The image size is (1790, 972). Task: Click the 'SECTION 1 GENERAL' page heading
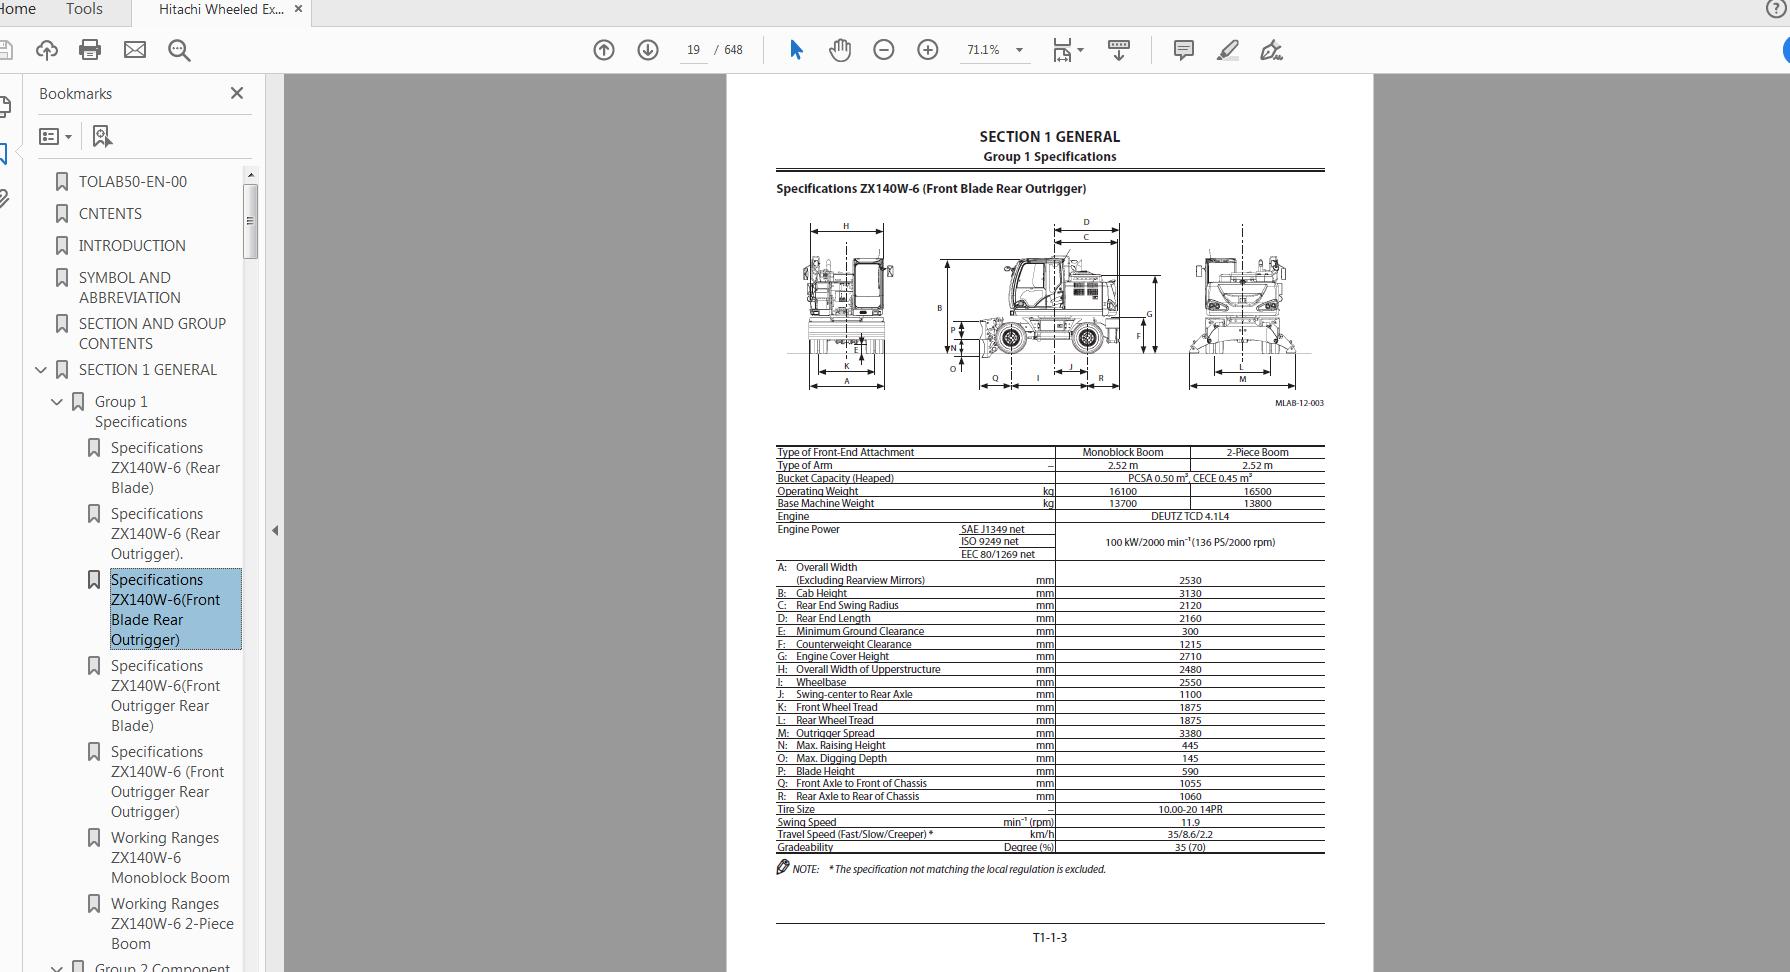(x=1049, y=137)
